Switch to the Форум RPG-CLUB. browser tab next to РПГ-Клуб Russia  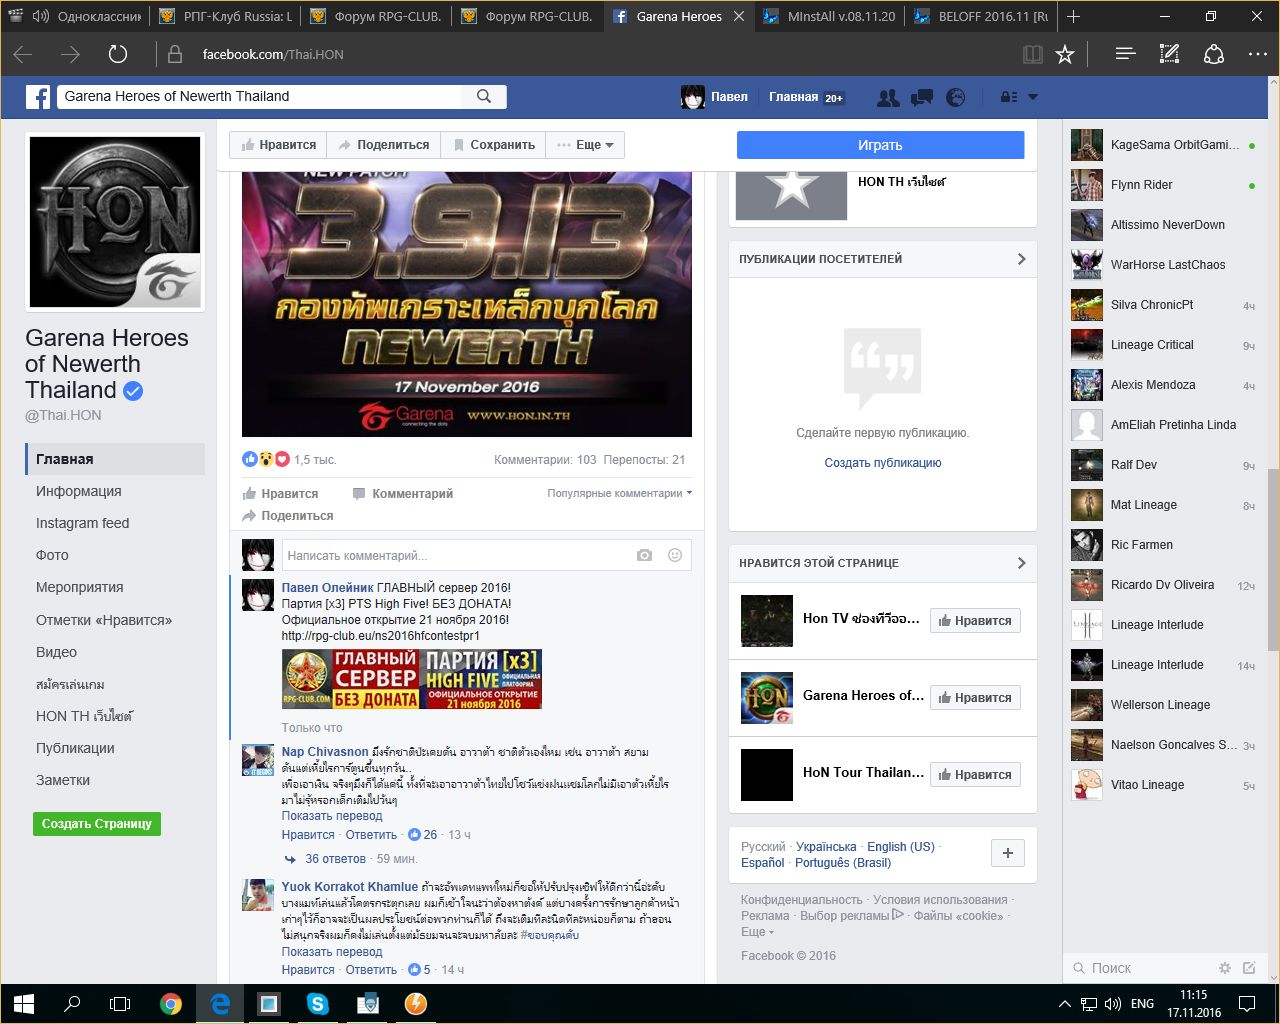(x=376, y=16)
